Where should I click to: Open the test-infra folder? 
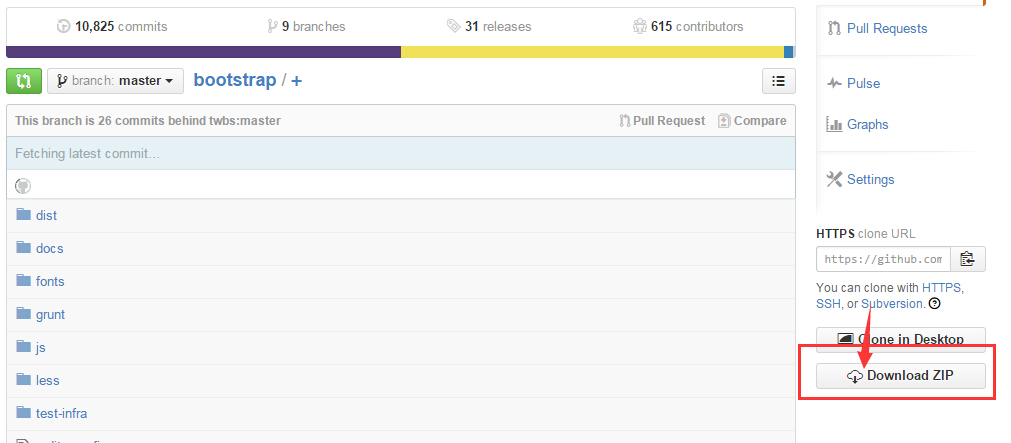(62, 413)
